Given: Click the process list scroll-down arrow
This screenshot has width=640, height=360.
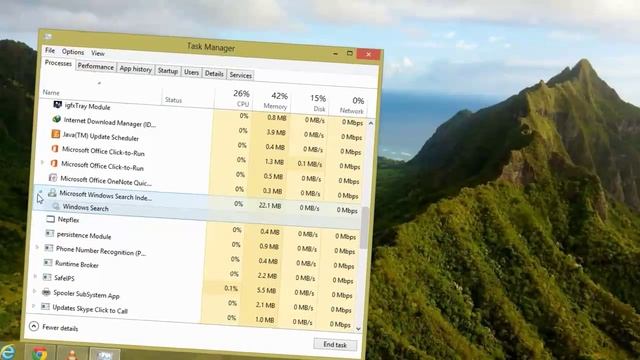Looking at the screenshot, I should pyautogui.click(x=358, y=329).
